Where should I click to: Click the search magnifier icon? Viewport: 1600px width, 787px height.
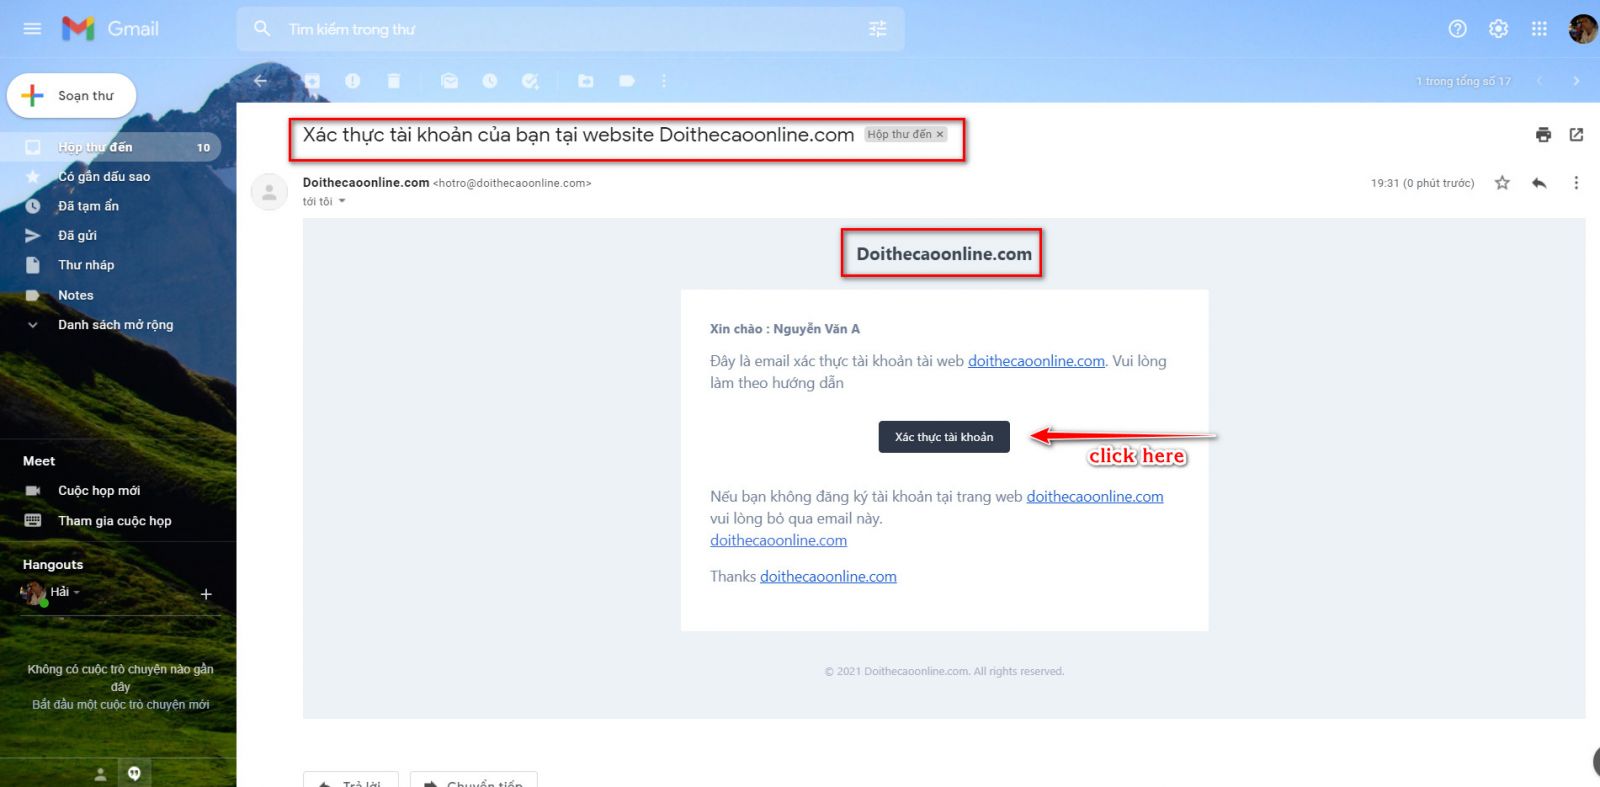click(262, 29)
